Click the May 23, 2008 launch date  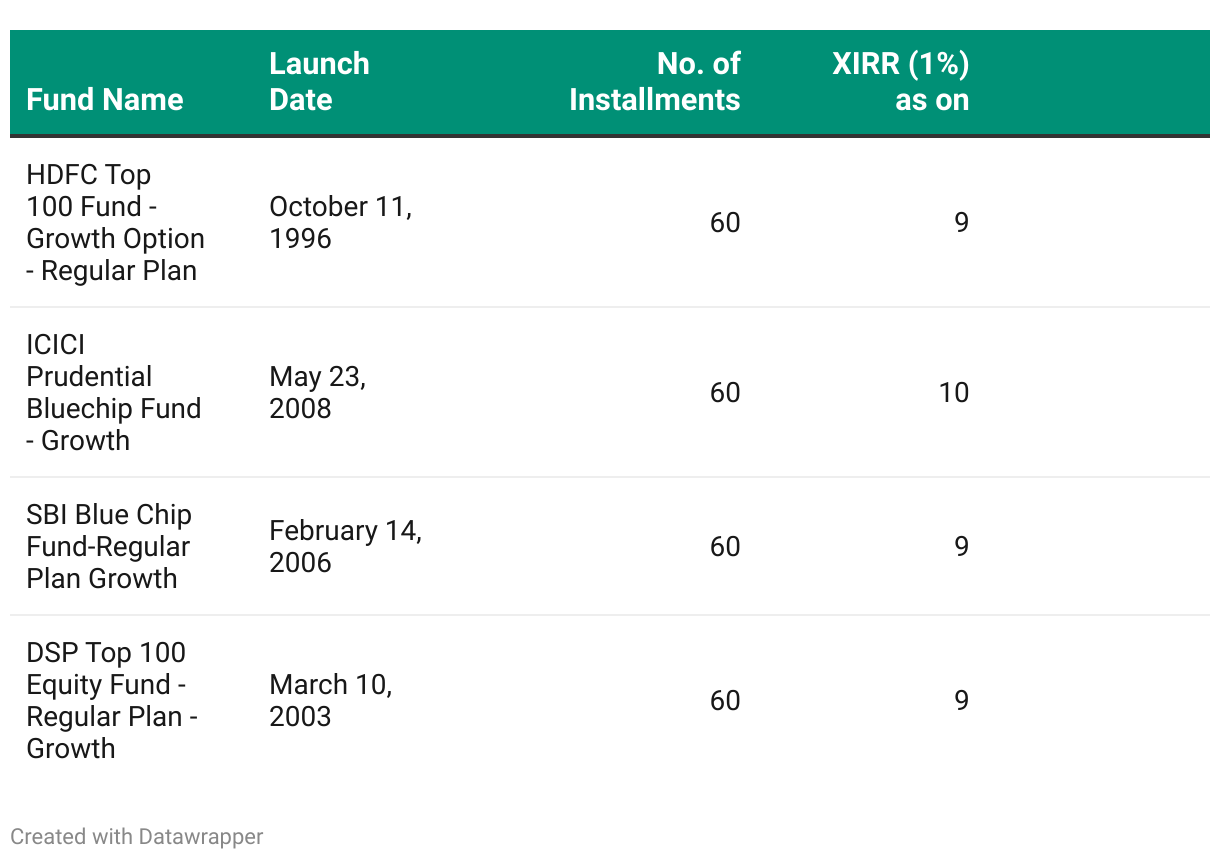tap(317, 392)
